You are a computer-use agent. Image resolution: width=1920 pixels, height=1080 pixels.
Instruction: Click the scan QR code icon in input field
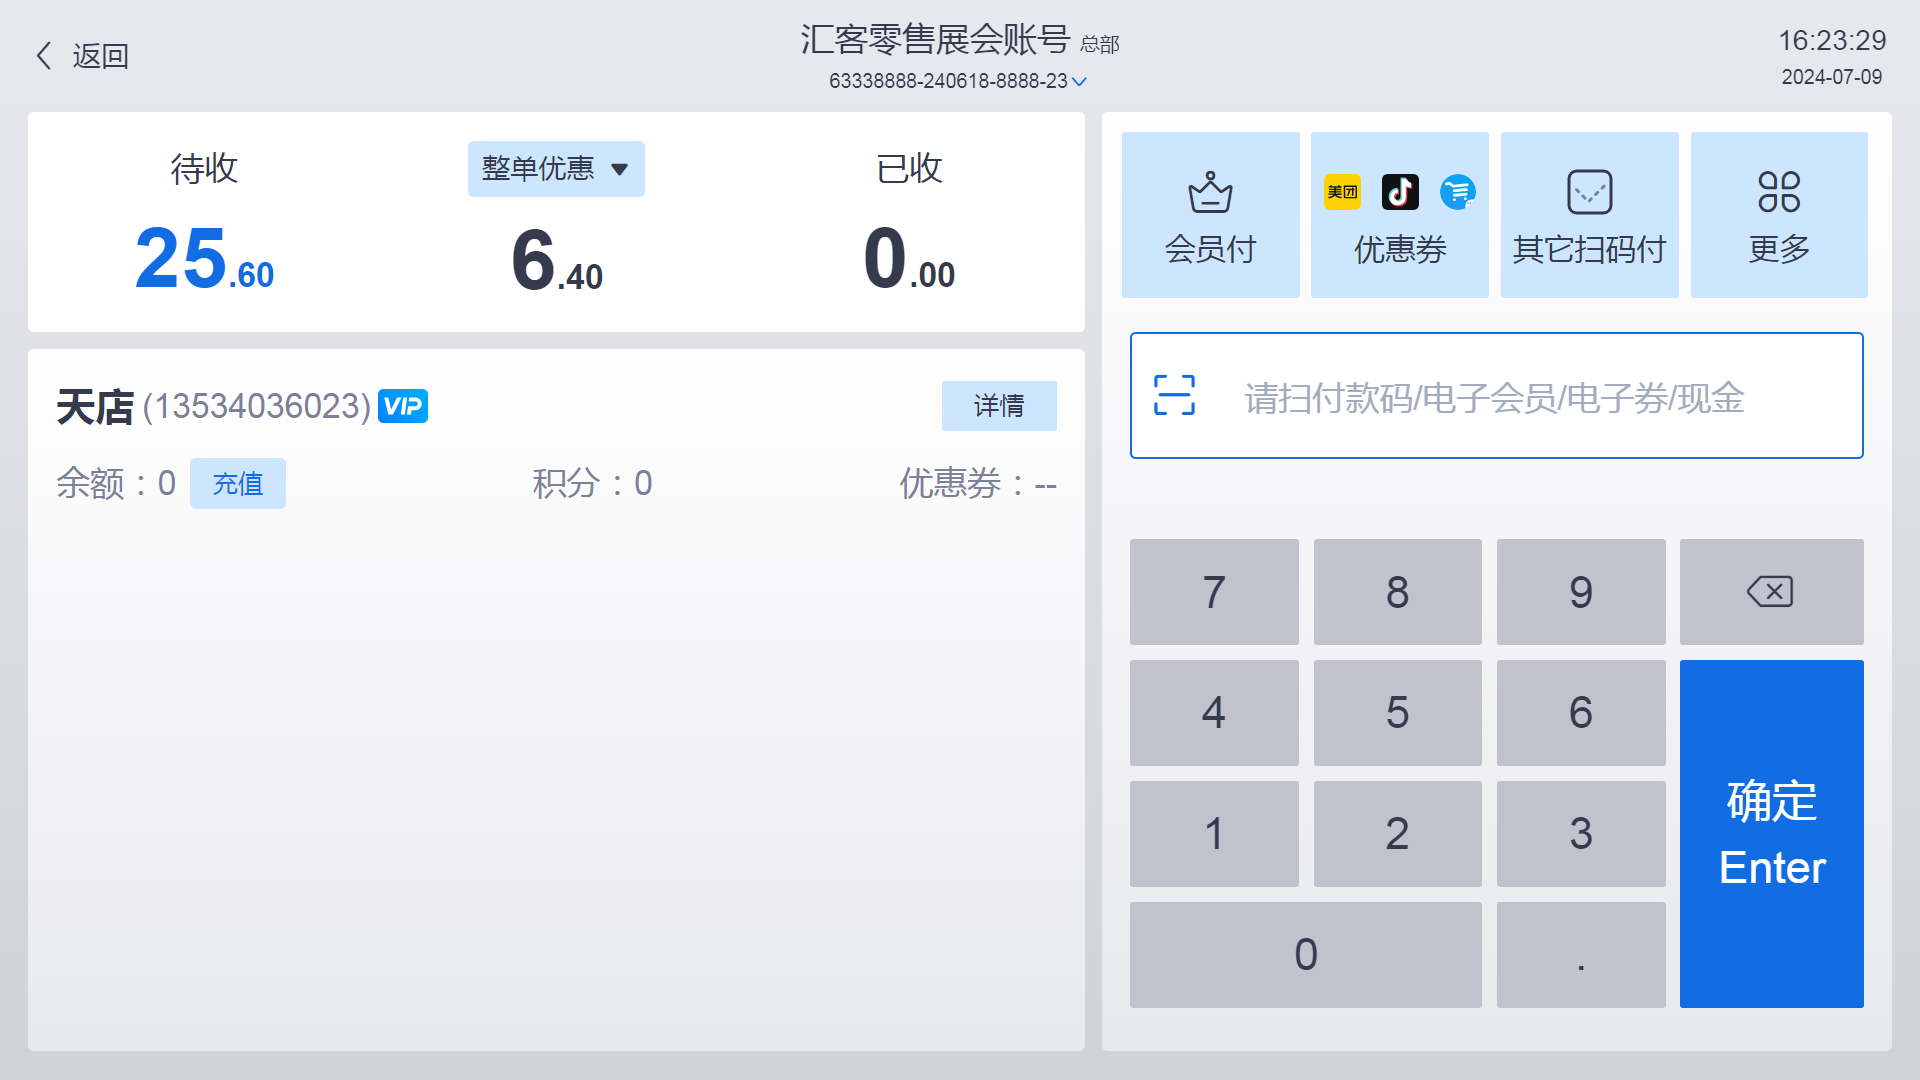(x=1175, y=394)
